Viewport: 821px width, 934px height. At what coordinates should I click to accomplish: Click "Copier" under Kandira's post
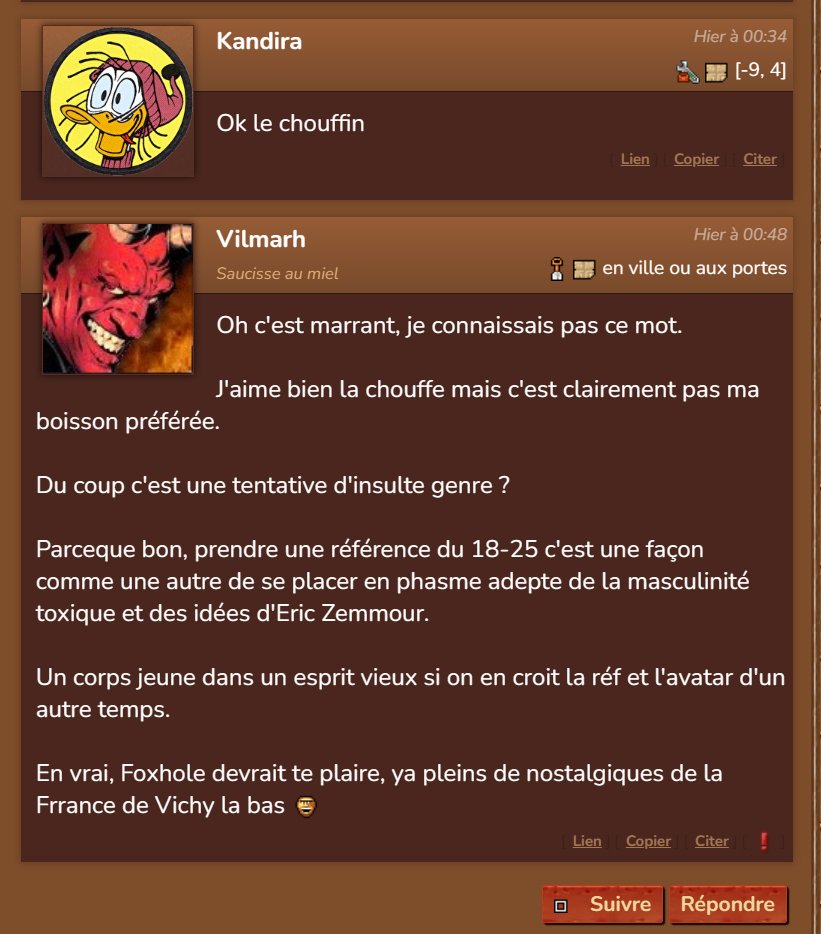click(x=696, y=159)
